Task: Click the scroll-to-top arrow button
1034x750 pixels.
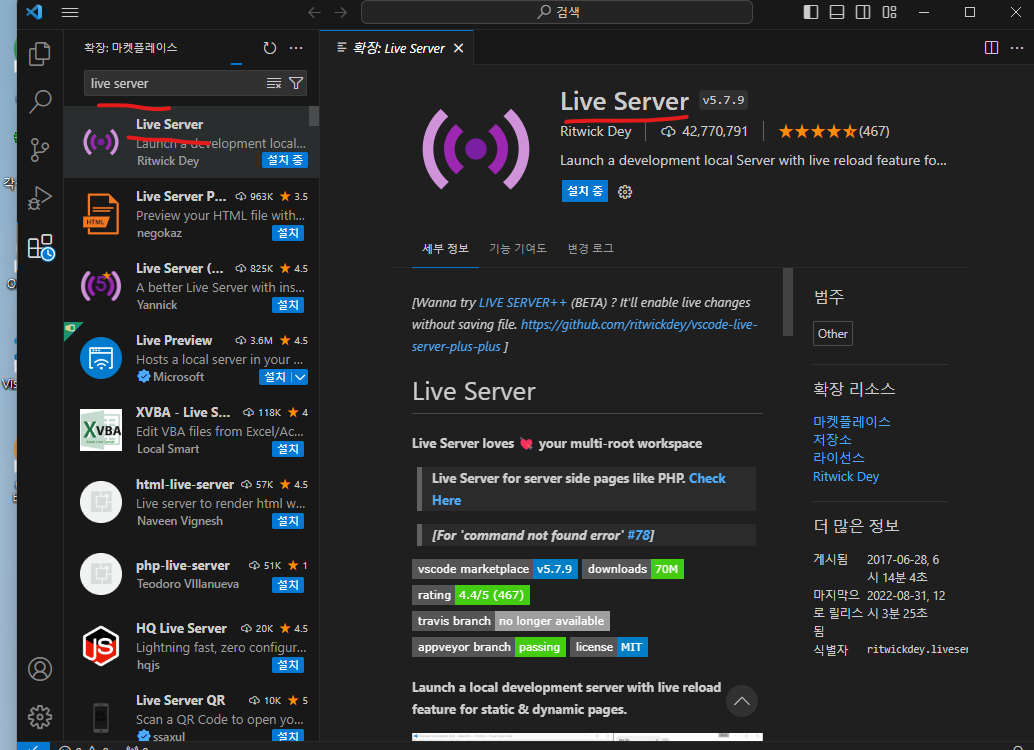Action: [742, 701]
